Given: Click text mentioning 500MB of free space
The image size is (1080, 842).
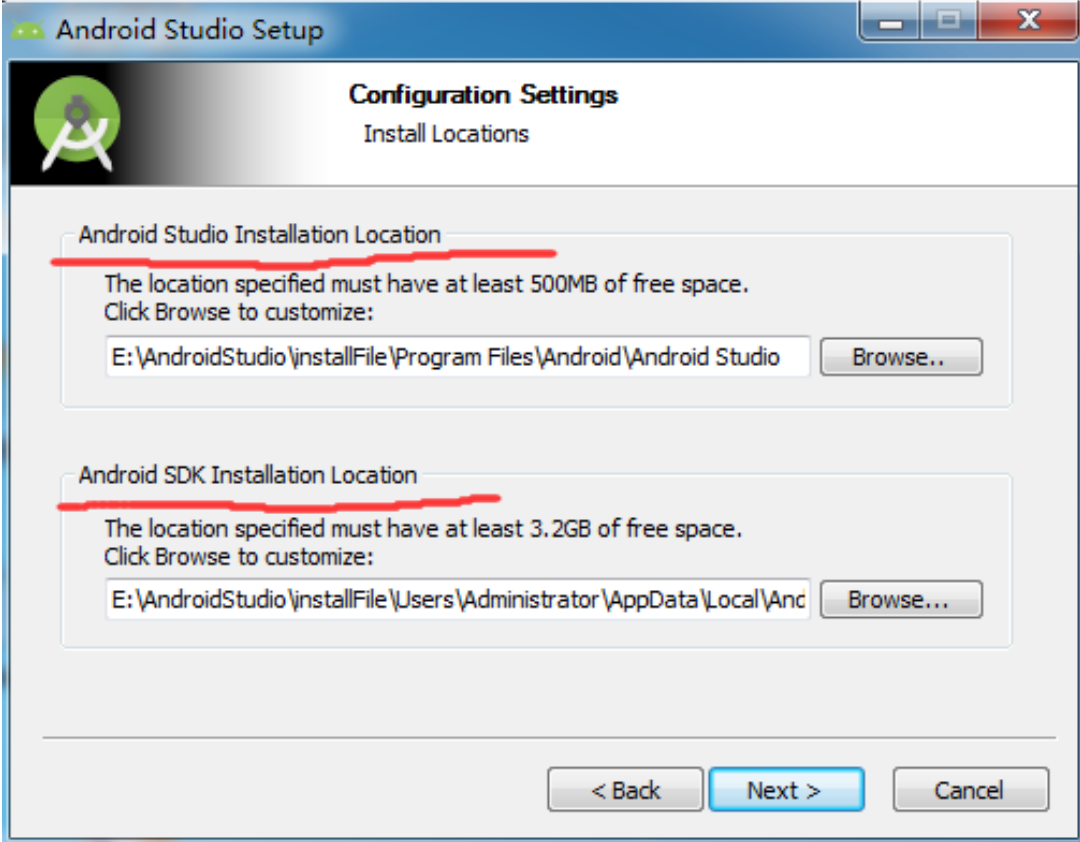Looking at the screenshot, I should click(426, 284).
